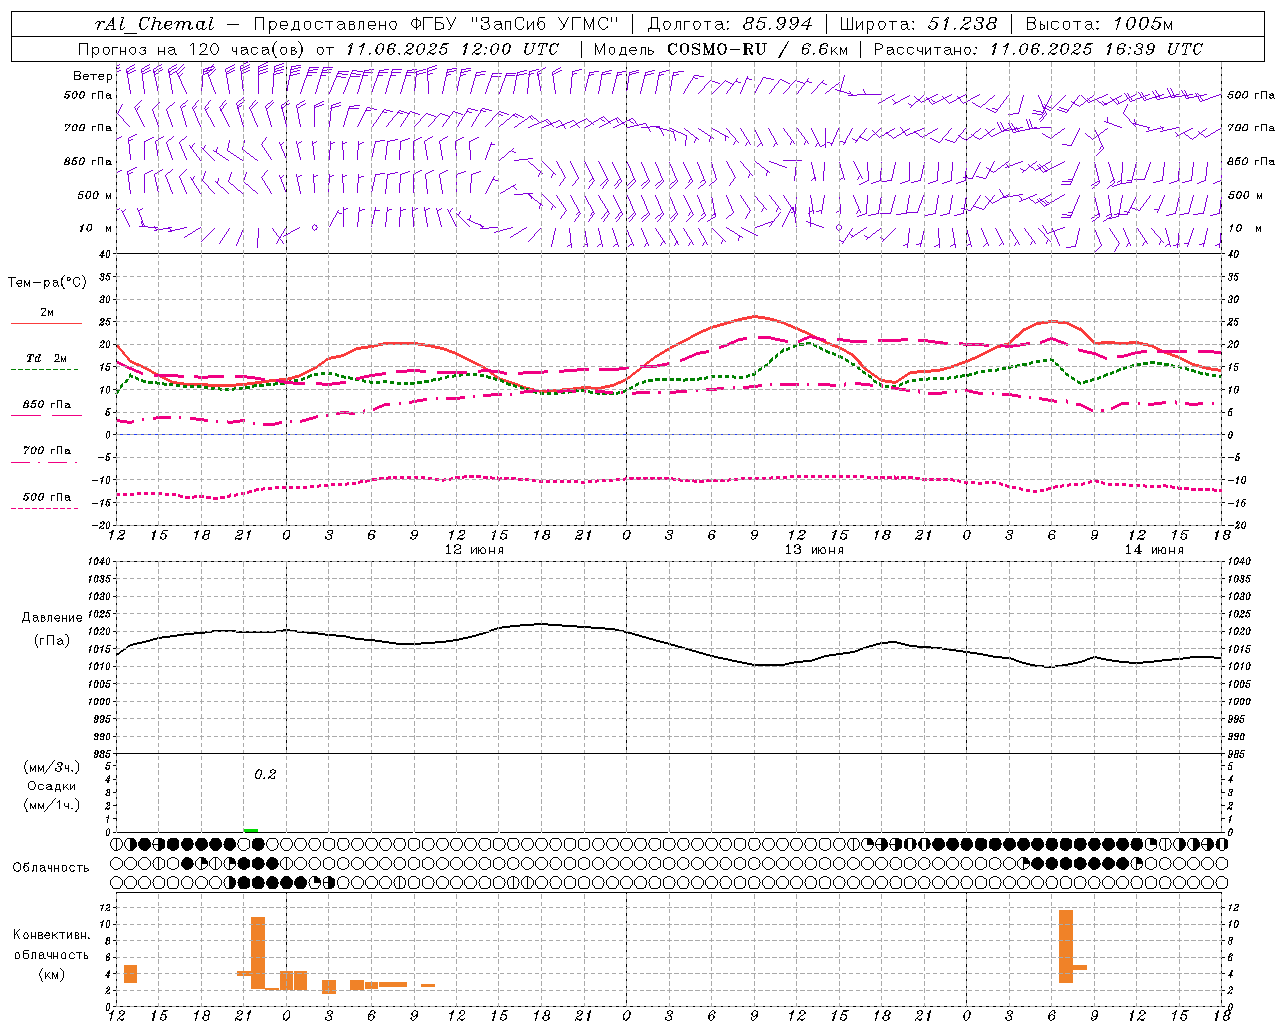
Task: Click the station name rAl_Chemal
Action: click(x=154, y=24)
